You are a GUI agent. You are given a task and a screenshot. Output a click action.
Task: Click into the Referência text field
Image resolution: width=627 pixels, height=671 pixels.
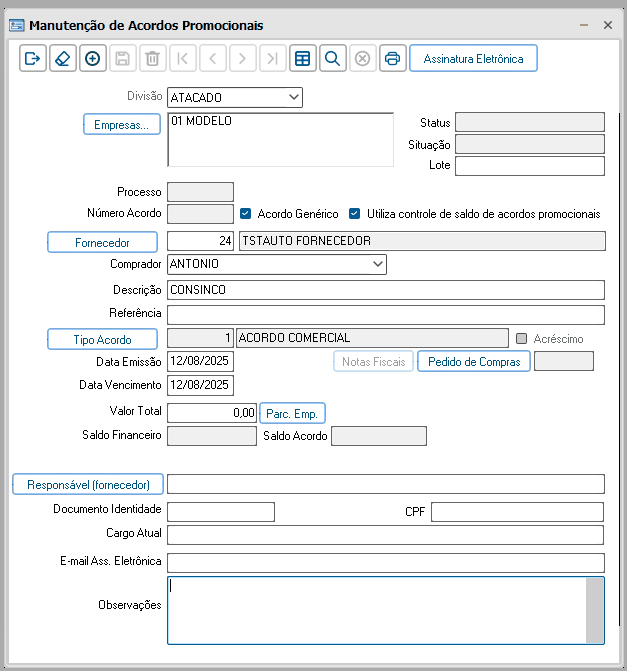386,315
